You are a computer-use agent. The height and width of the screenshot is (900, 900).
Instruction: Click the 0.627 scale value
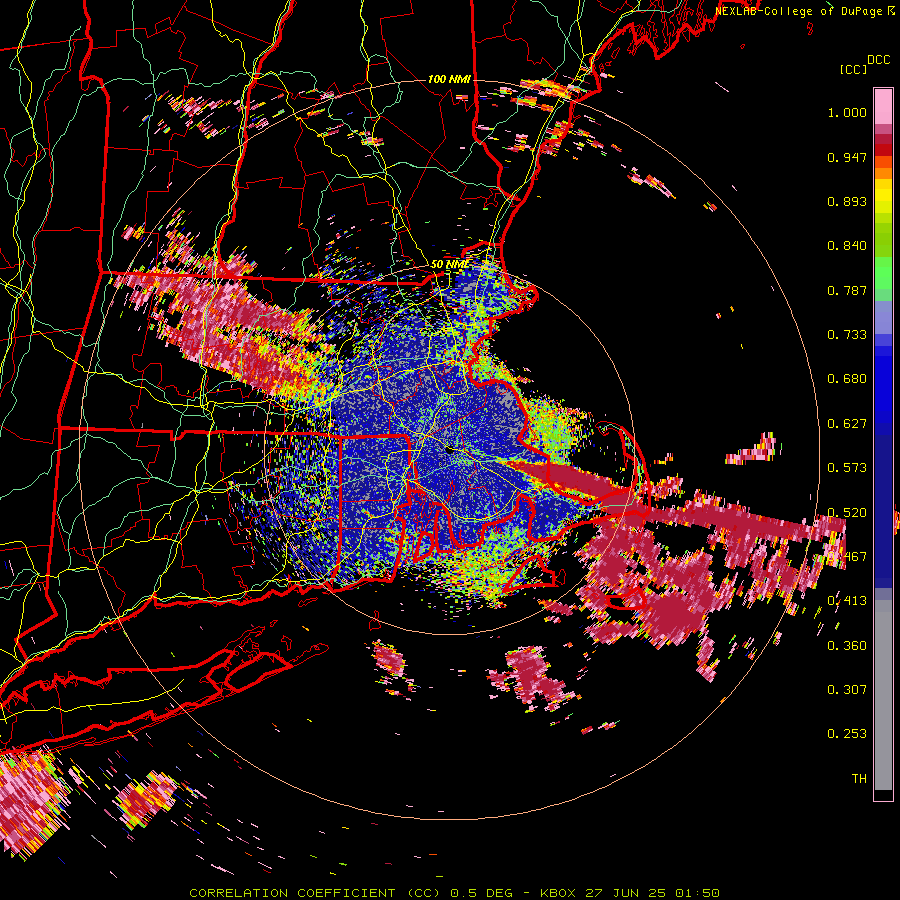click(847, 424)
